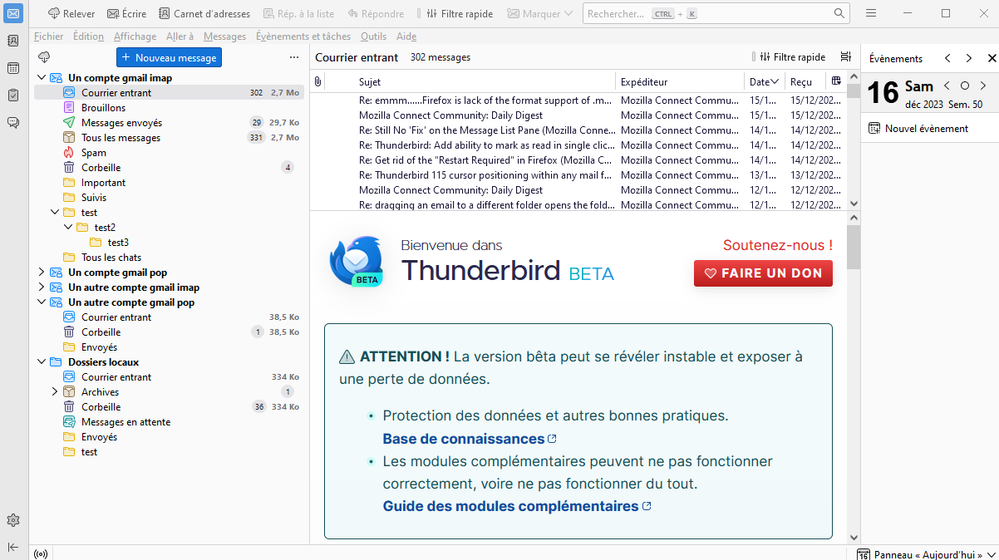
Task: Collapse Dossiers locaux
Action: point(41,362)
